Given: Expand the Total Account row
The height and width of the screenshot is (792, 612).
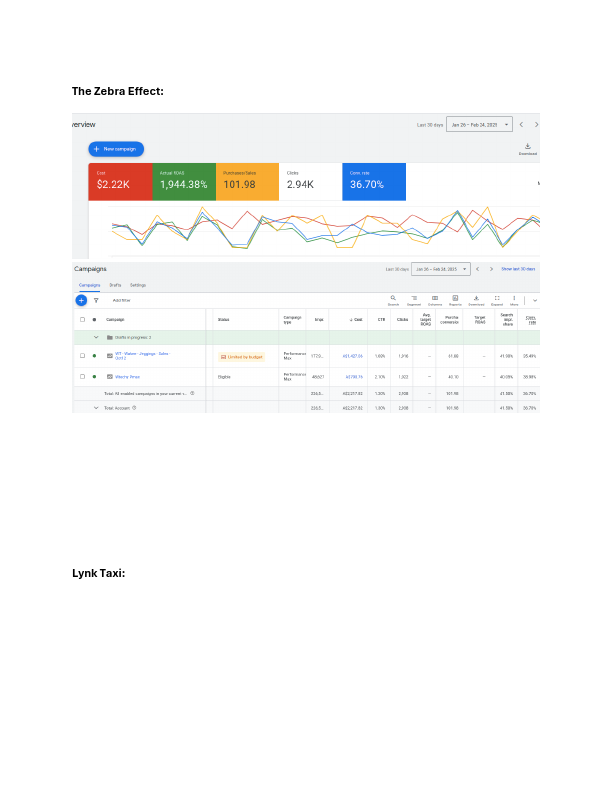Looking at the screenshot, I should pyautogui.click(x=96, y=408).
